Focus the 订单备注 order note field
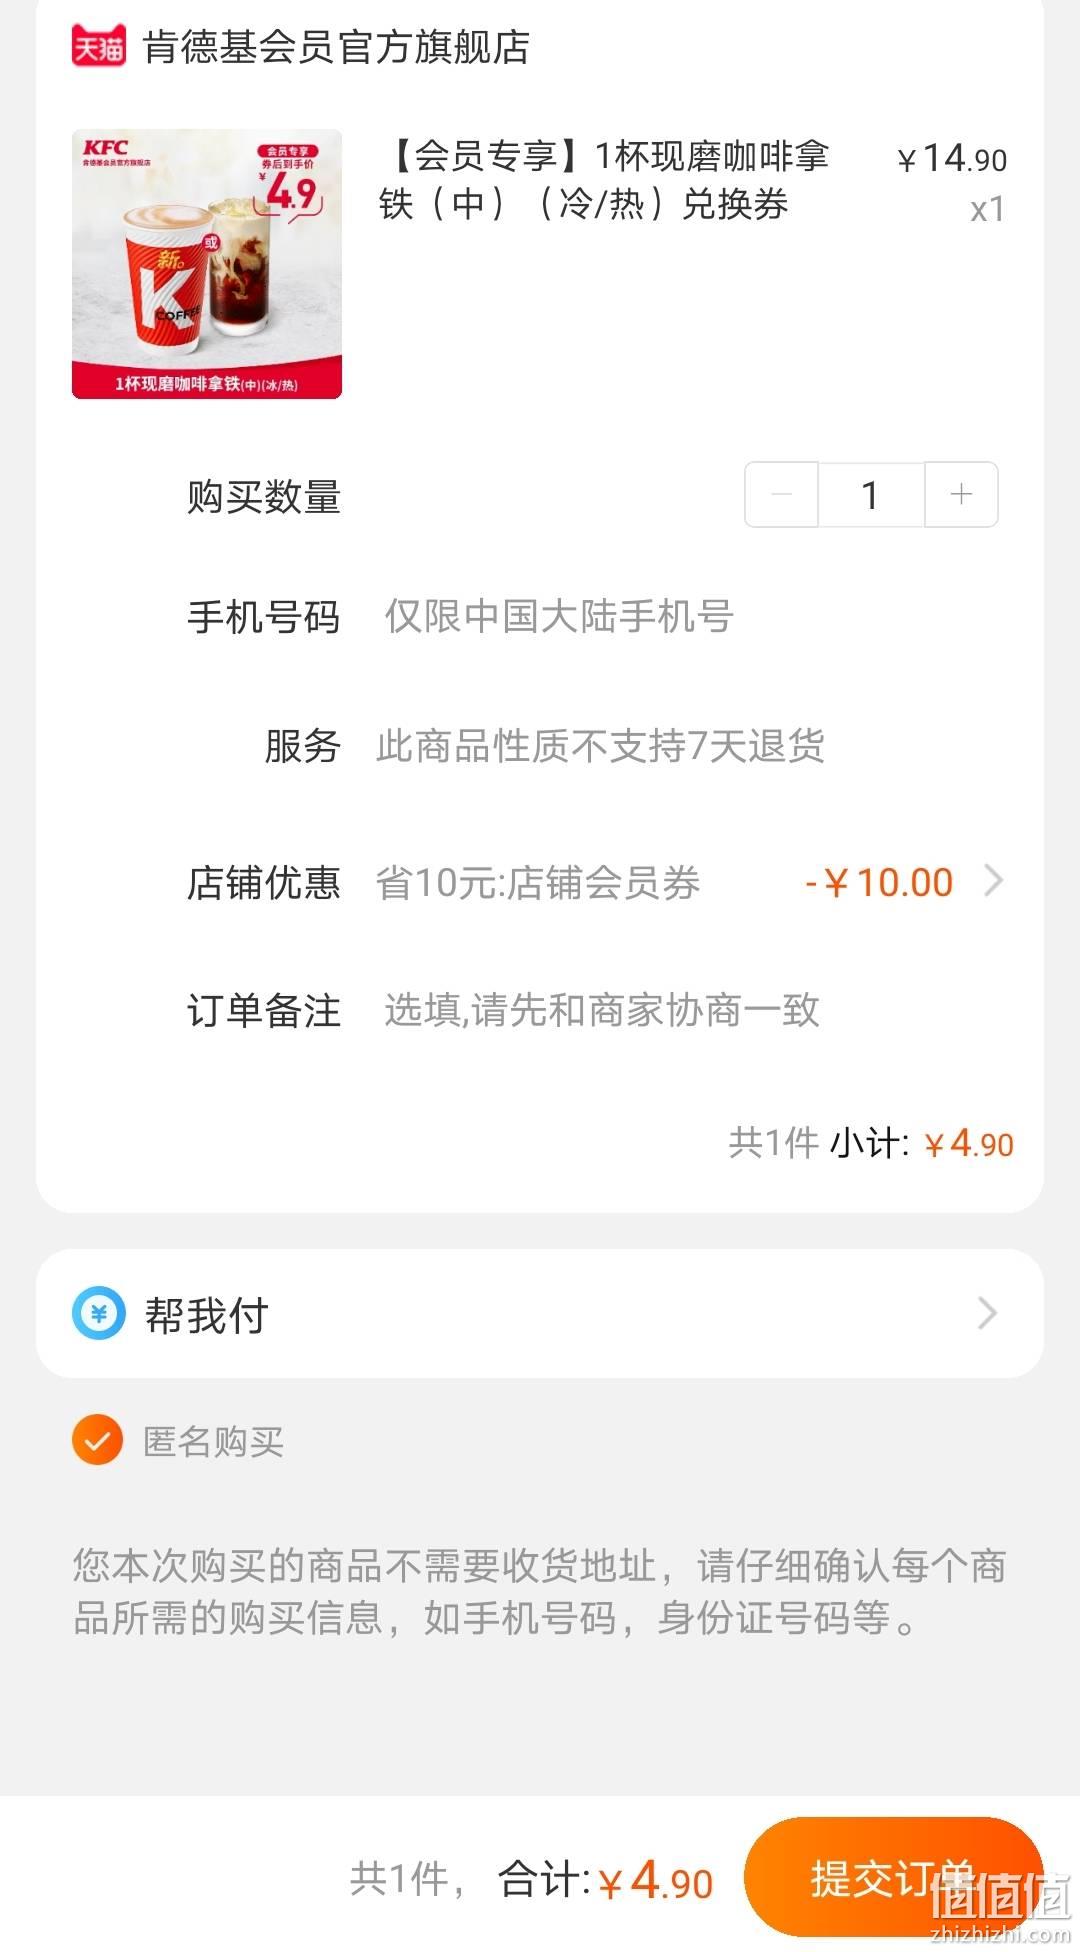1080x1952 pixels. 692,1010
